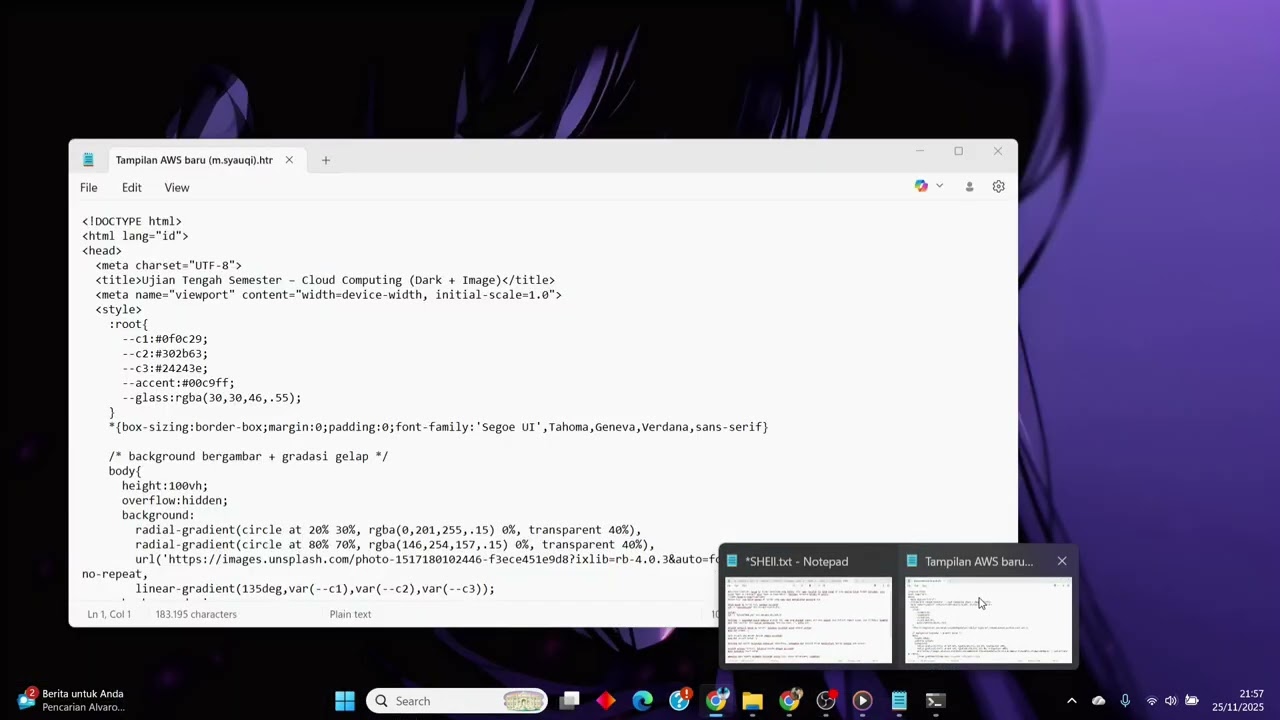Open the Notepad Settings gear icon
The height and width of the screenshot is (720, 1280).
coord(998,187)
